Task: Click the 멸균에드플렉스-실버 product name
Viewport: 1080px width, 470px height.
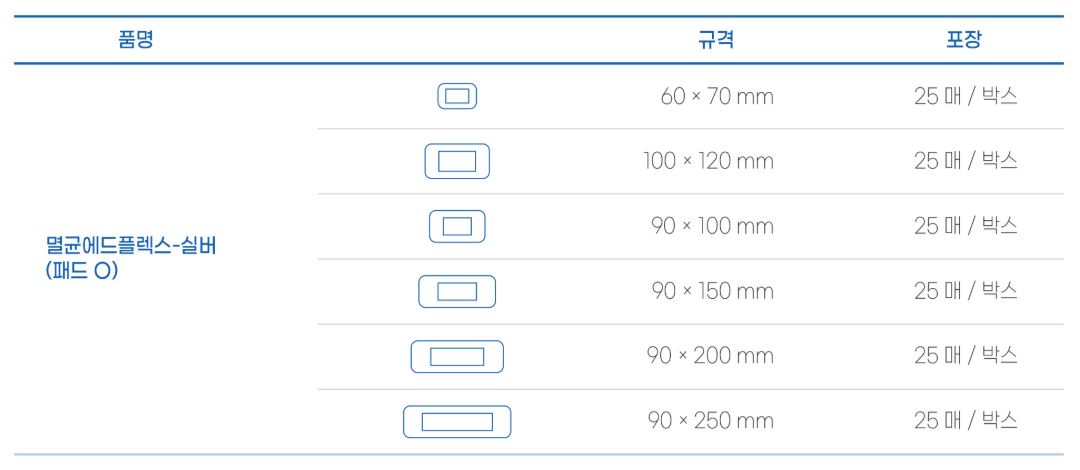Action: click(x=131, y=245)
